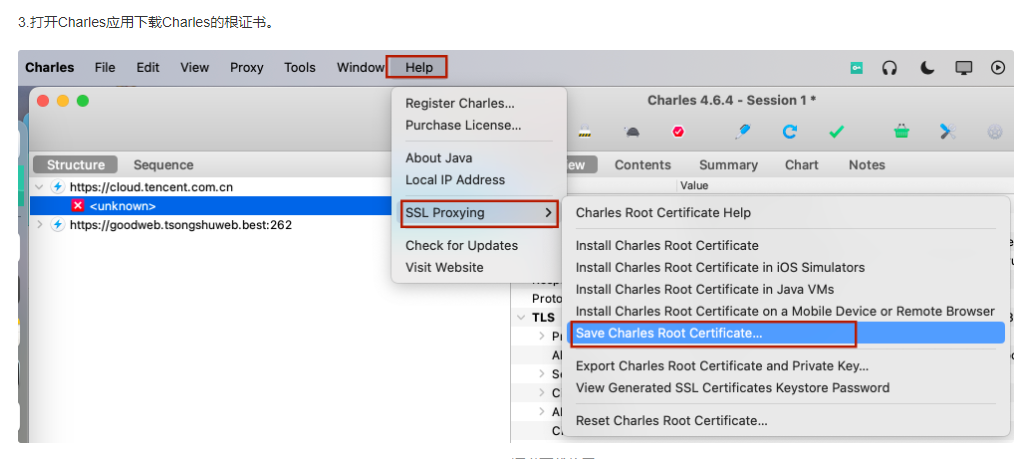Open the Tools menu
This screenshot has width=1017, height=459.
pos(300,67)
